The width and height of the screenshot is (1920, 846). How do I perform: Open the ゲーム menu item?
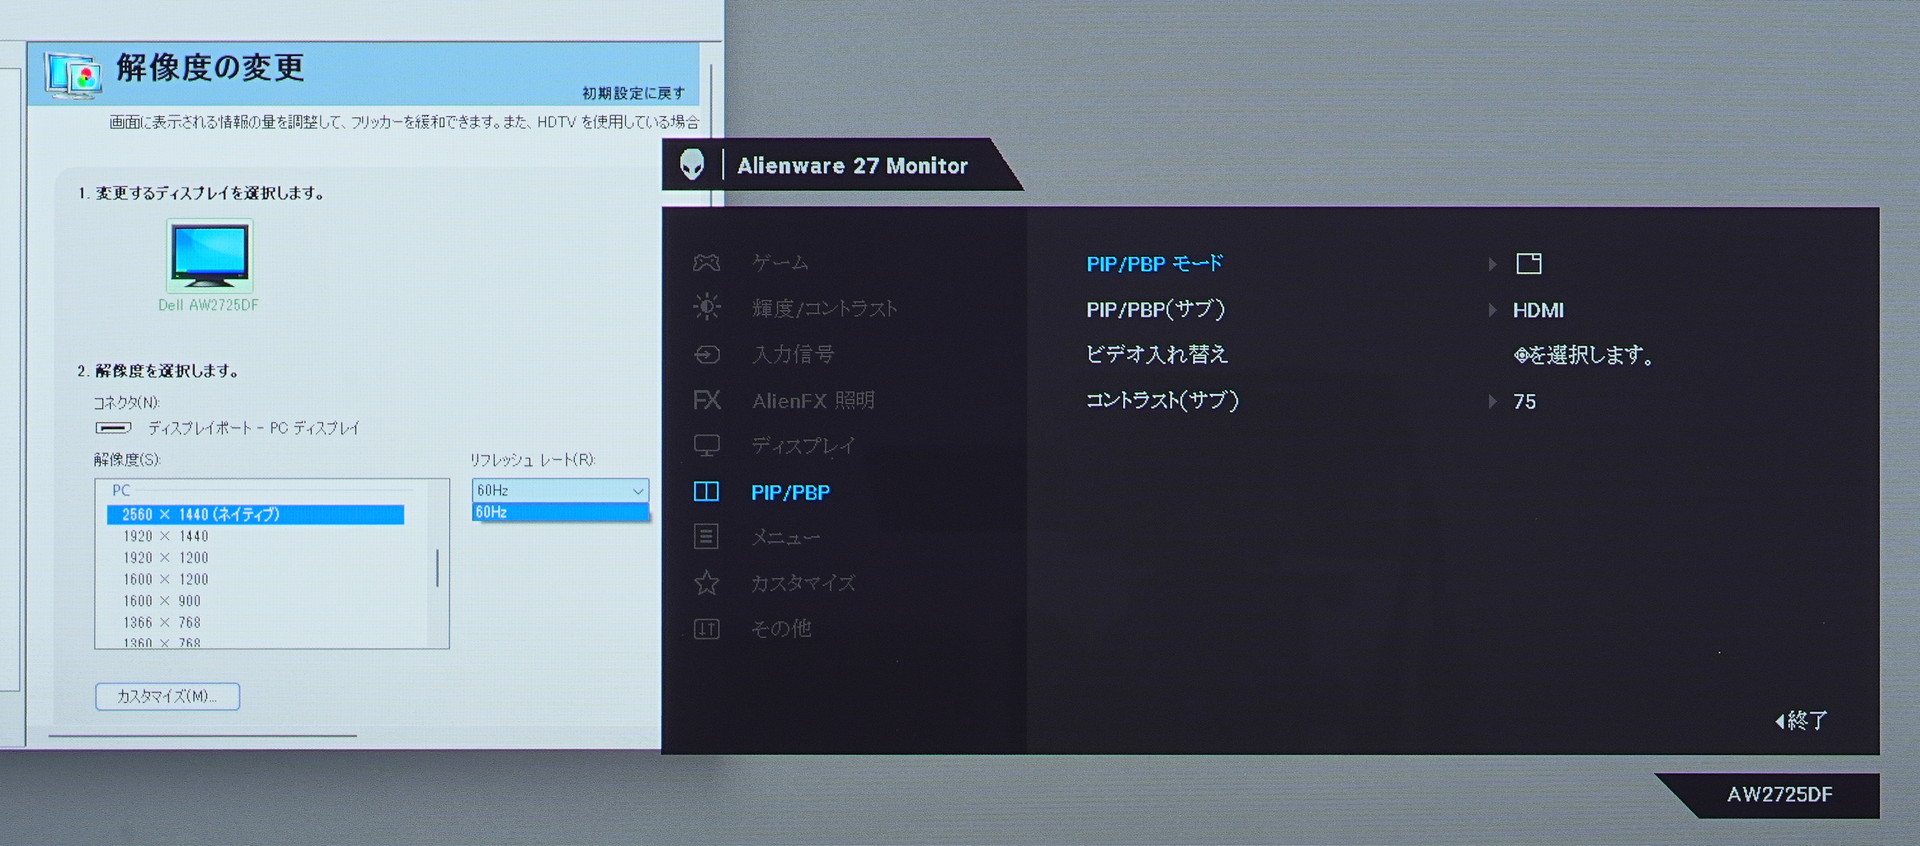coord(781,263)
